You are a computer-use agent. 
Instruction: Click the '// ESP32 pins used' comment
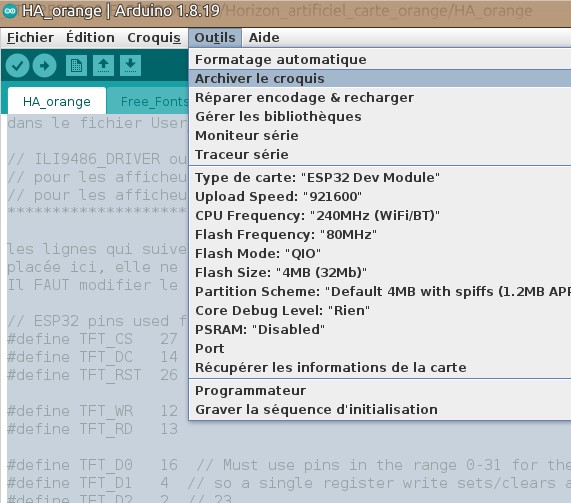(97, 321)
